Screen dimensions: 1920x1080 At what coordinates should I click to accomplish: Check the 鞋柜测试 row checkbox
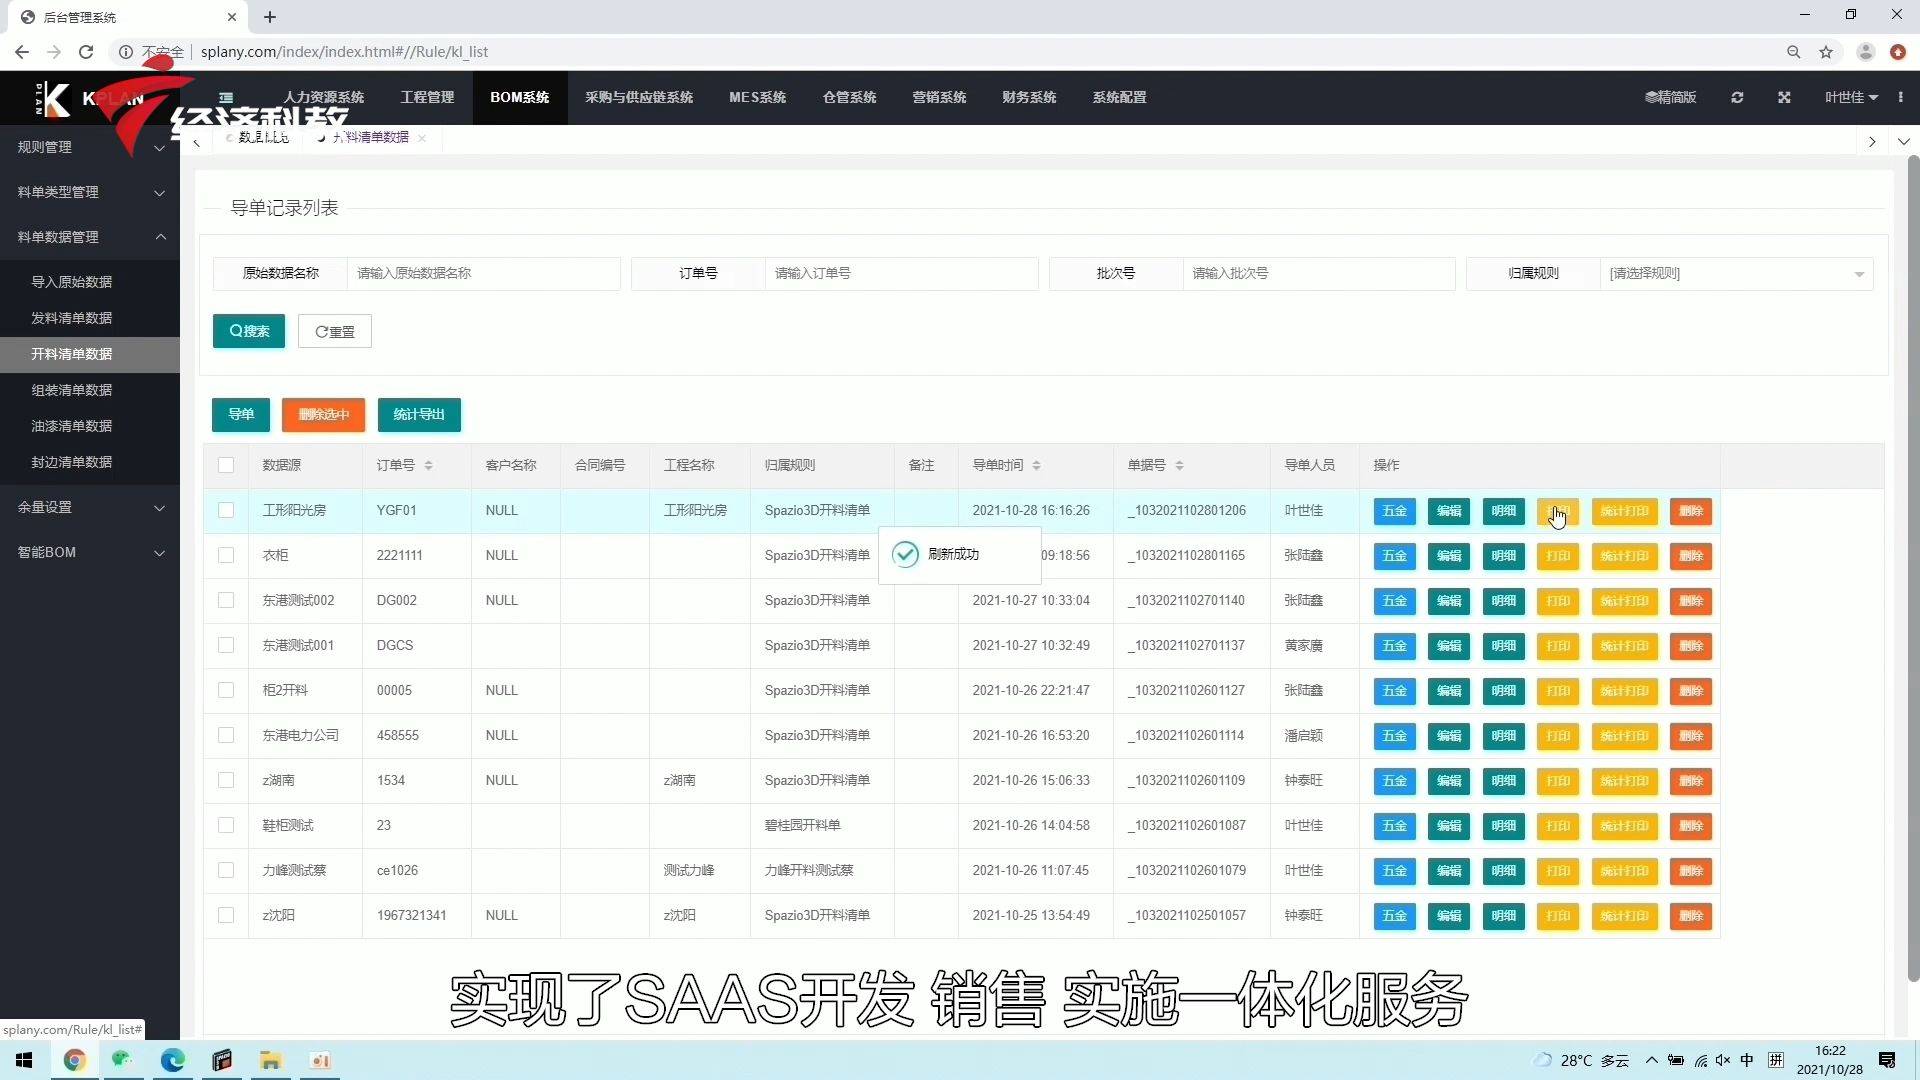pos(226,825)
